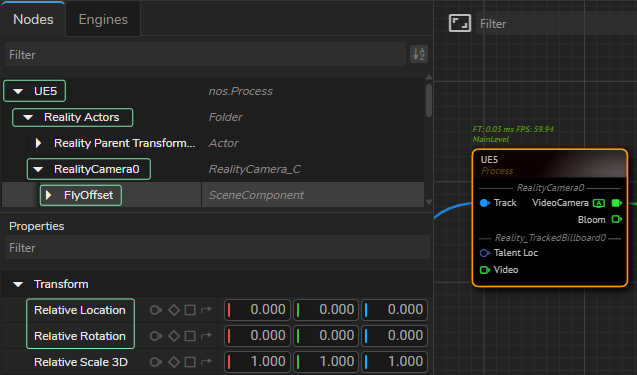This screenshot has width=637, height=375.
Task: Collapse the Transform properties section
Action: (18, 284)
